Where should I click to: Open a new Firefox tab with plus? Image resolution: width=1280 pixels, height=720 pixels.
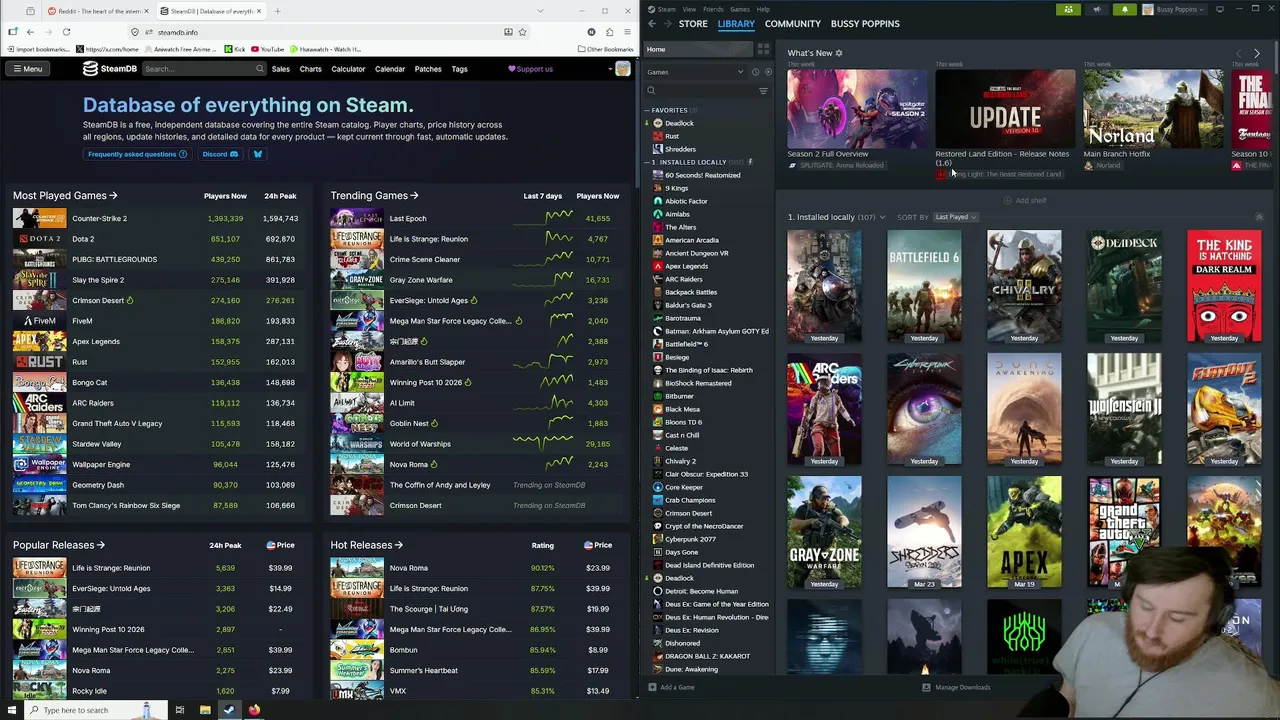pyautogui.click(x=277, y=11)
